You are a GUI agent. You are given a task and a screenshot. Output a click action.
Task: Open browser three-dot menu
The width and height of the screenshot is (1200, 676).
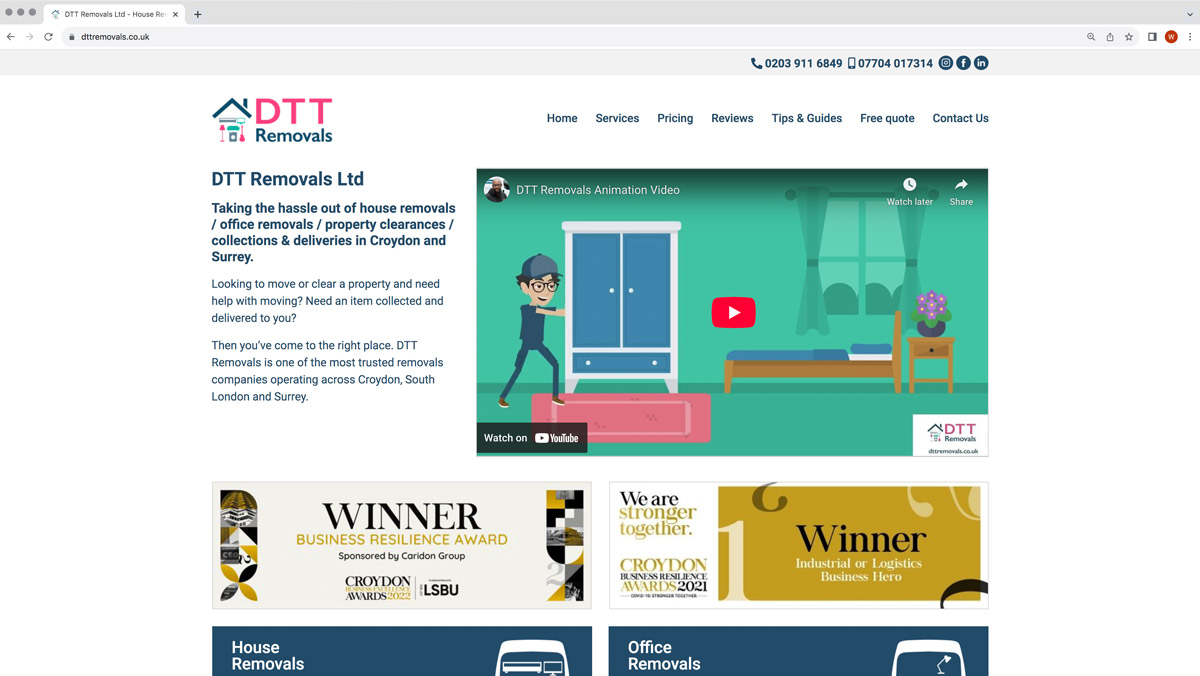tap(1190, 37)
